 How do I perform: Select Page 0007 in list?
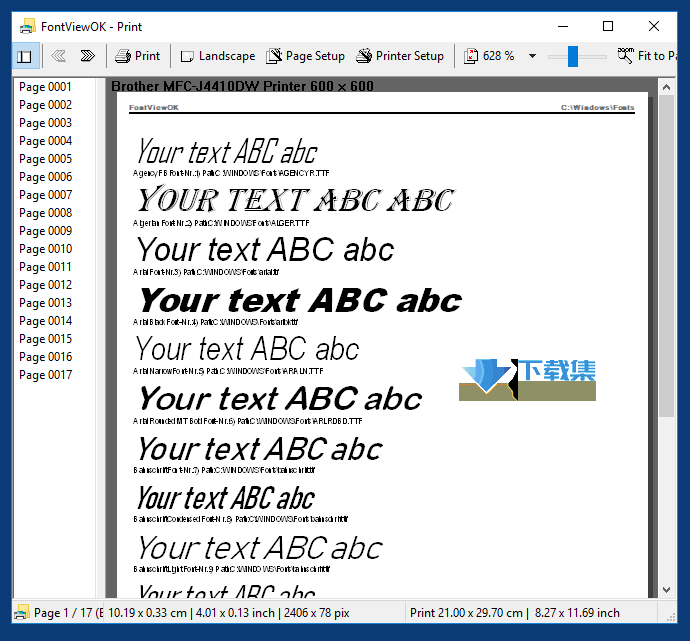click(x=45, y=195)
